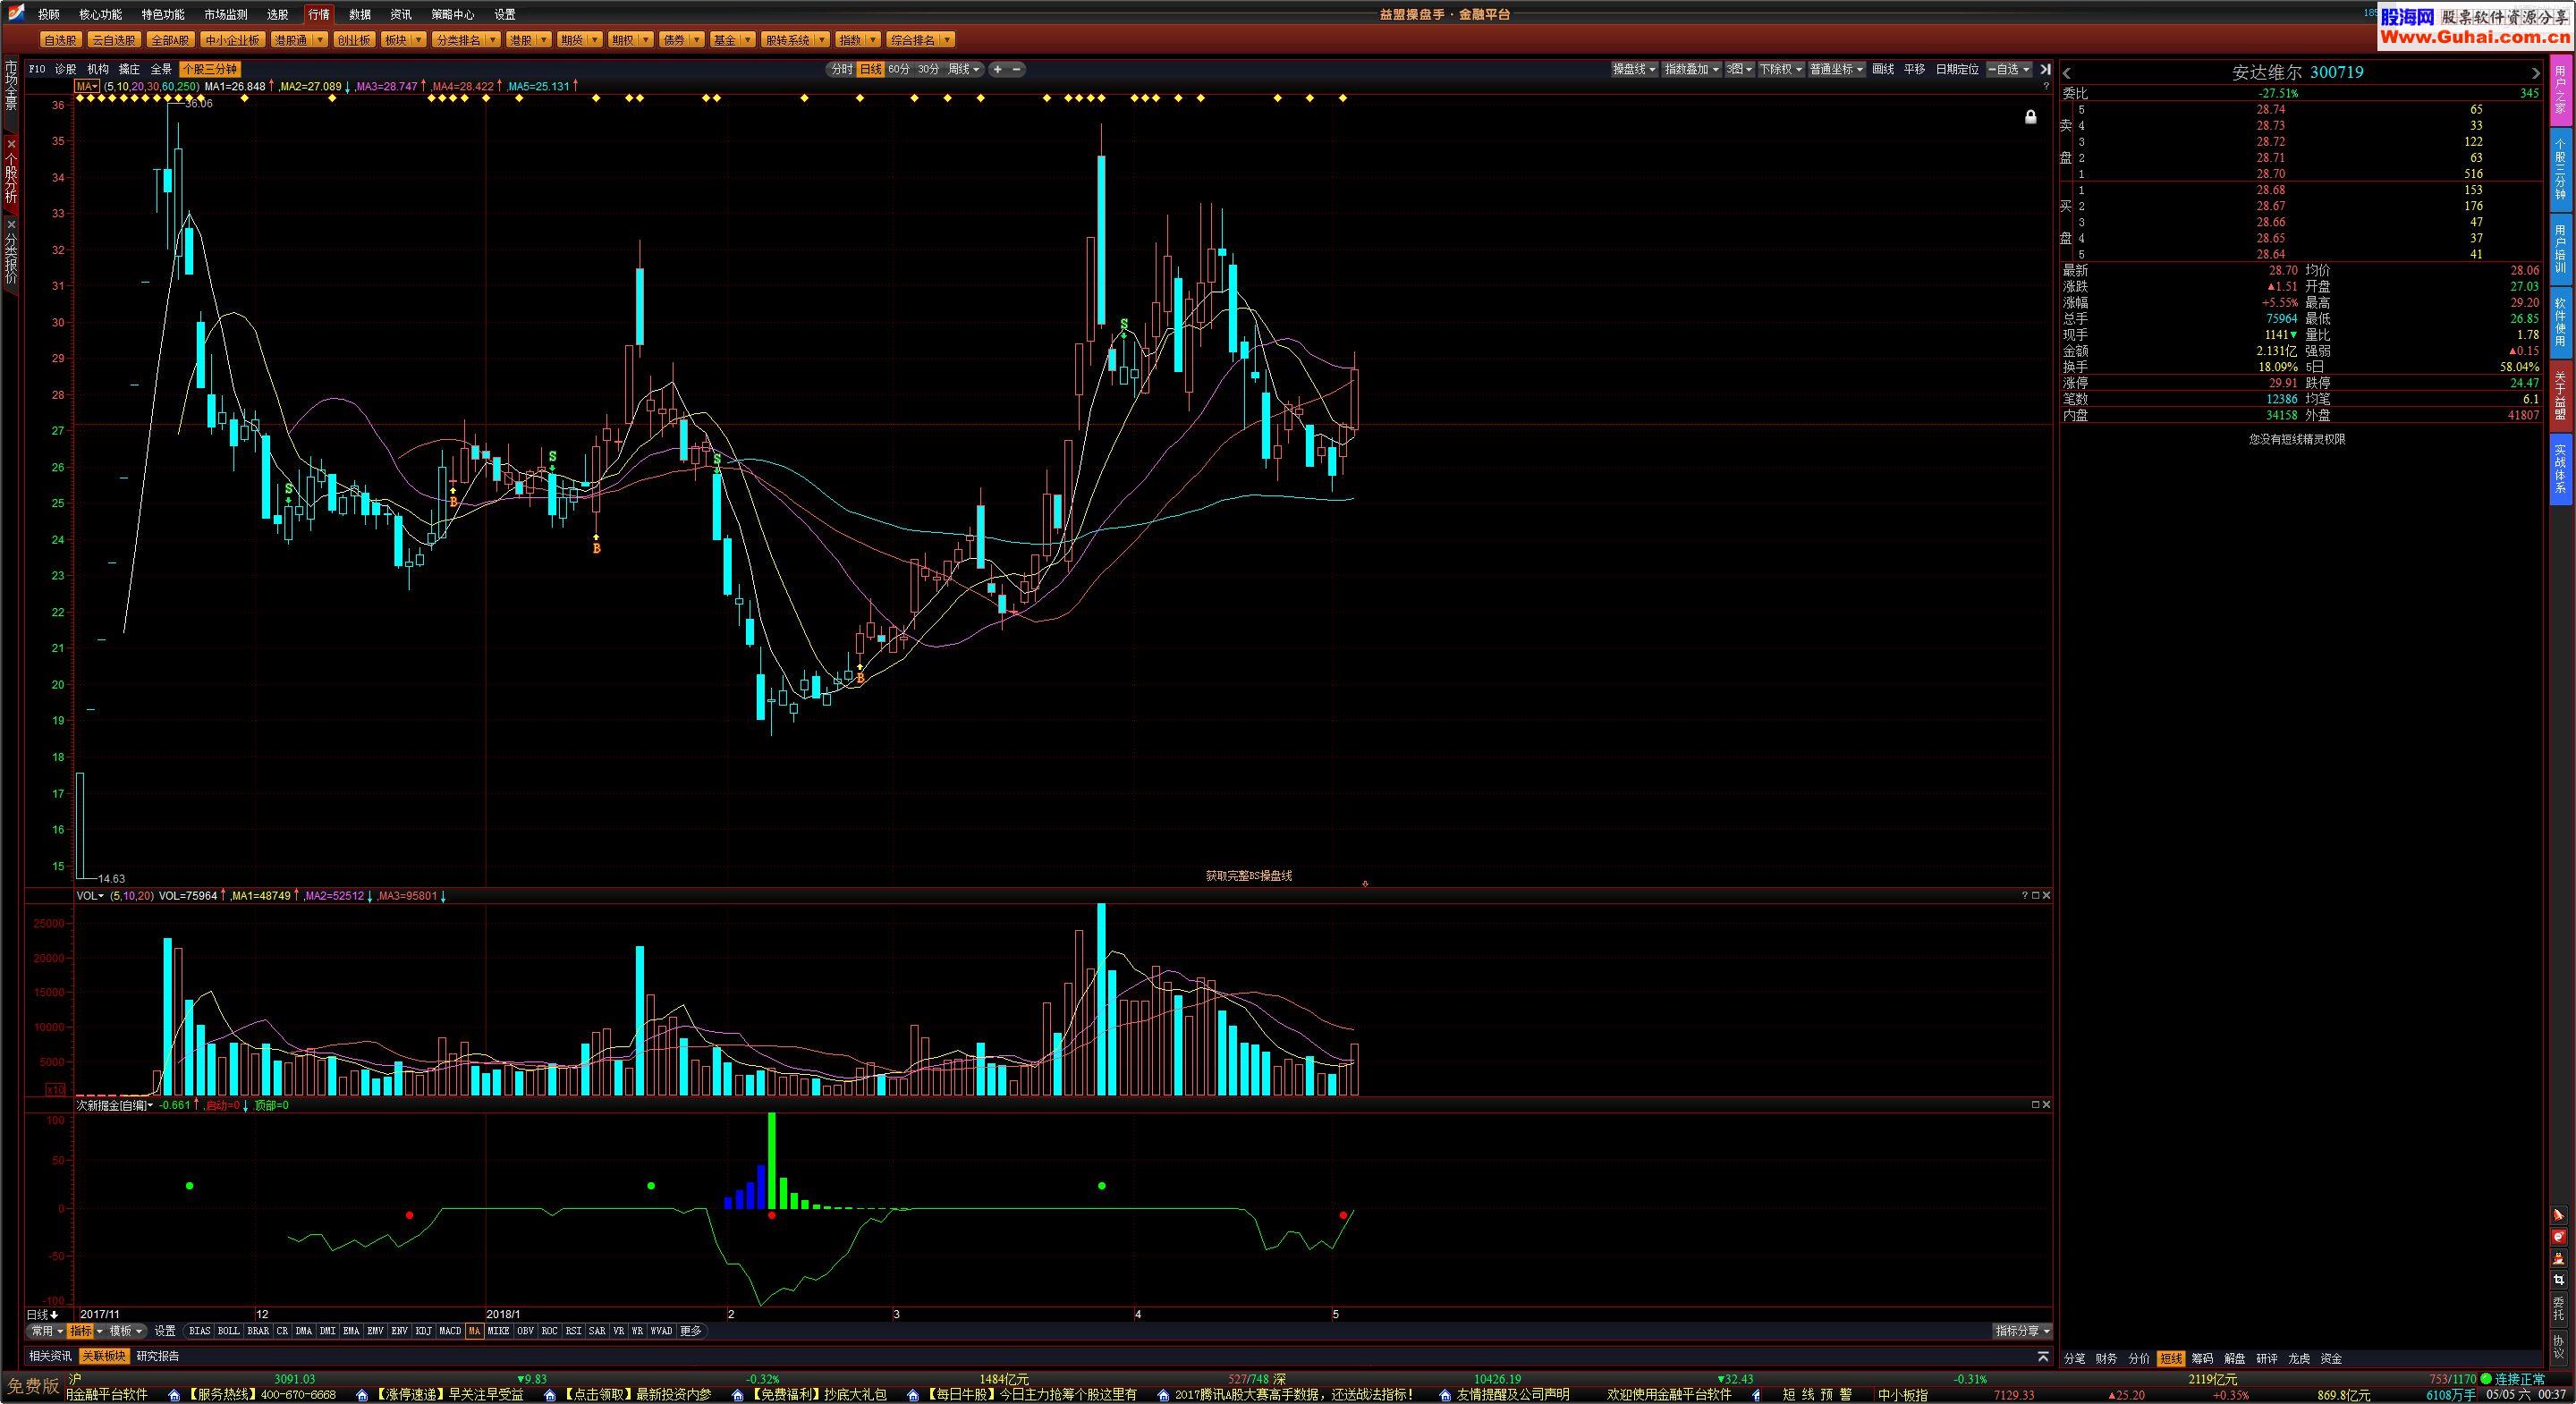2576x1404 pixels.
Task: Click the house icon before 点击领取
Action: coord(550,1394)
